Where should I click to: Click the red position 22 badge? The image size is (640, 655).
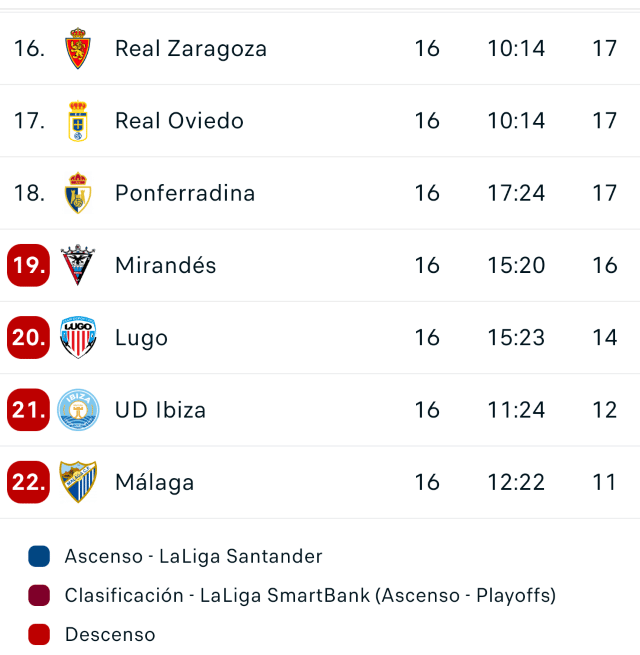click(28, 482)
